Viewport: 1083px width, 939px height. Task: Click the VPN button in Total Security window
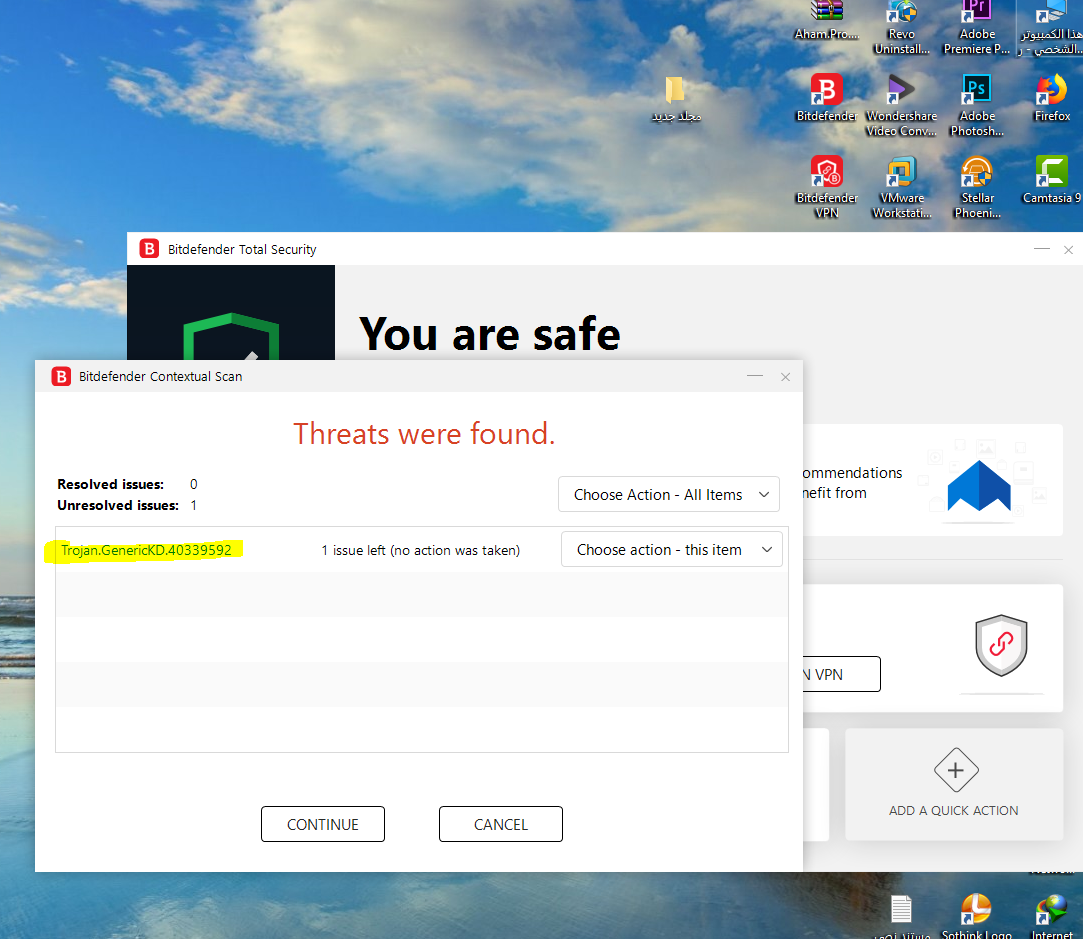[x=841, y=674]
